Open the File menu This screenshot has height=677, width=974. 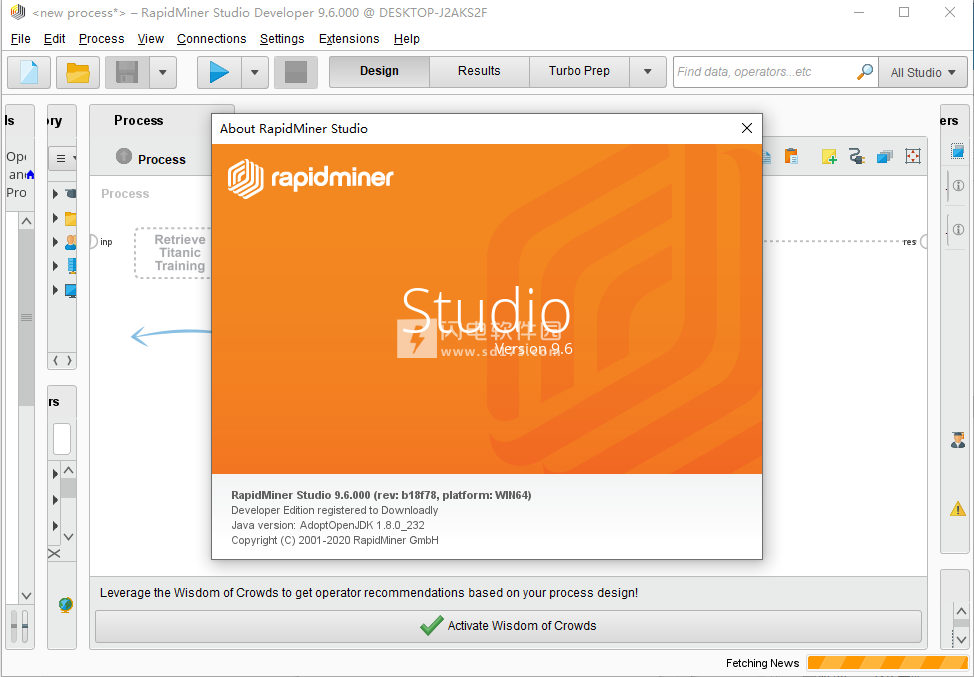point(20,39)
